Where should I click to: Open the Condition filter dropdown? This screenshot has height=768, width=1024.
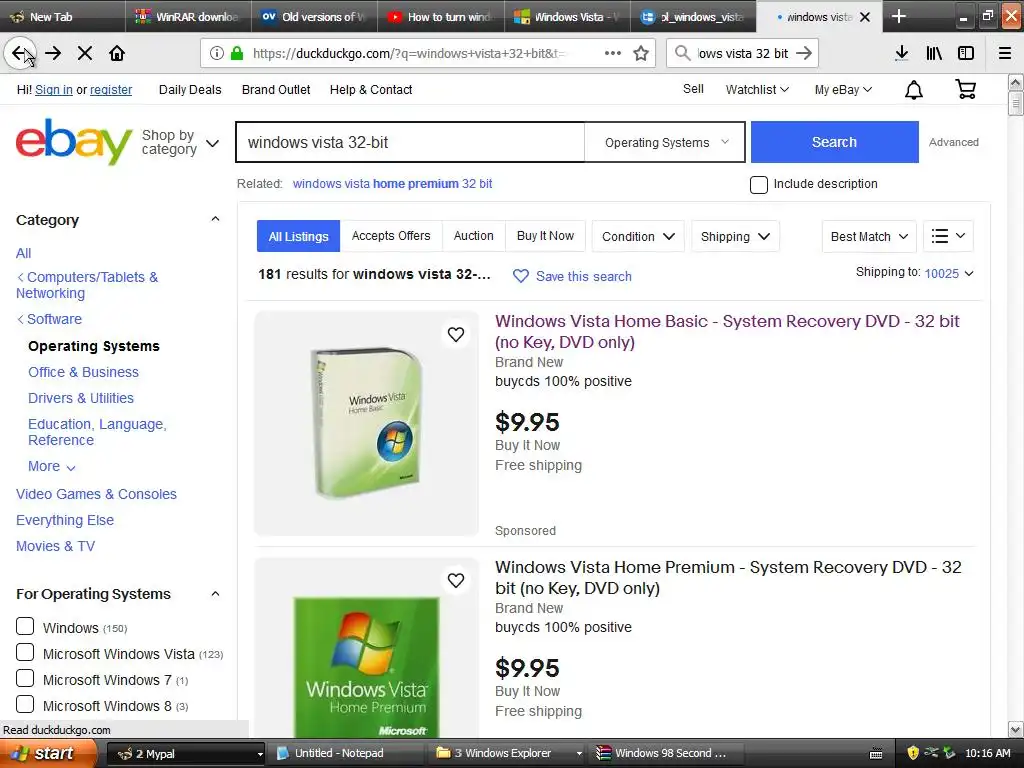(638, 236)
